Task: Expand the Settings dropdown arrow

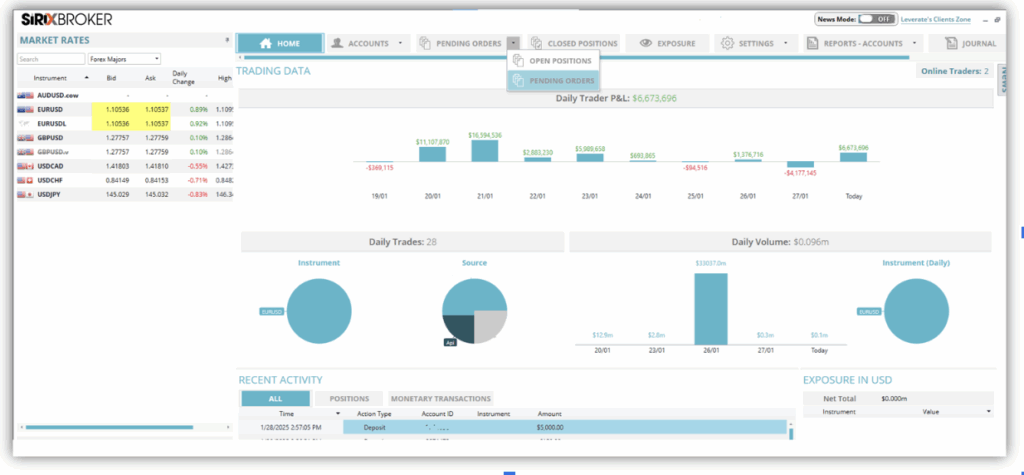Action: (x=786, y=43)
